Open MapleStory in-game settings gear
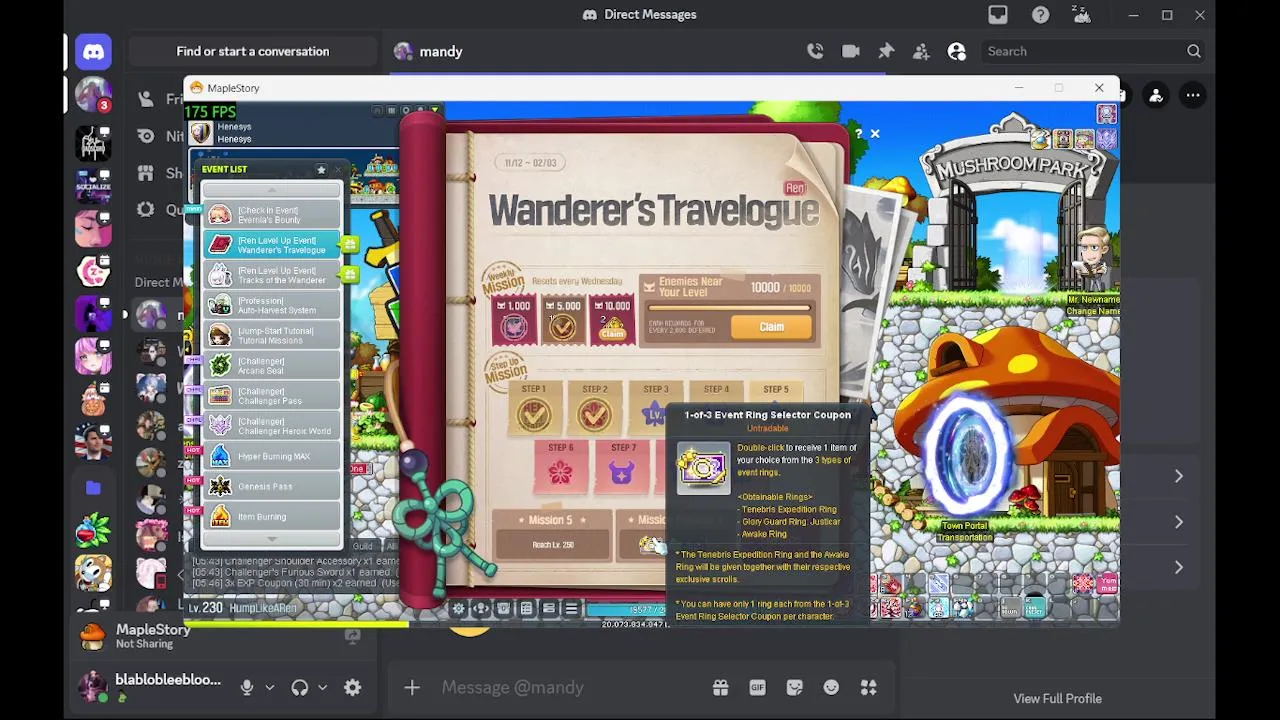Viewport: 1280px width, 720px height. coord(459,608)
